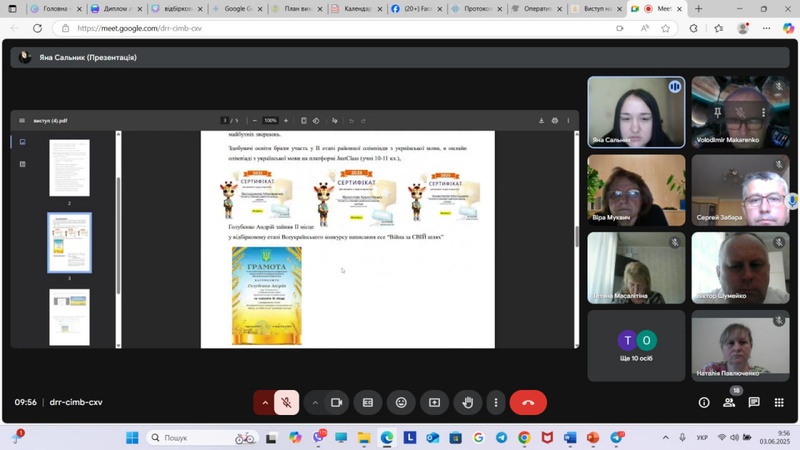Expand video settings arrow beside camera
Screen dimensions: 800x450
315,402
